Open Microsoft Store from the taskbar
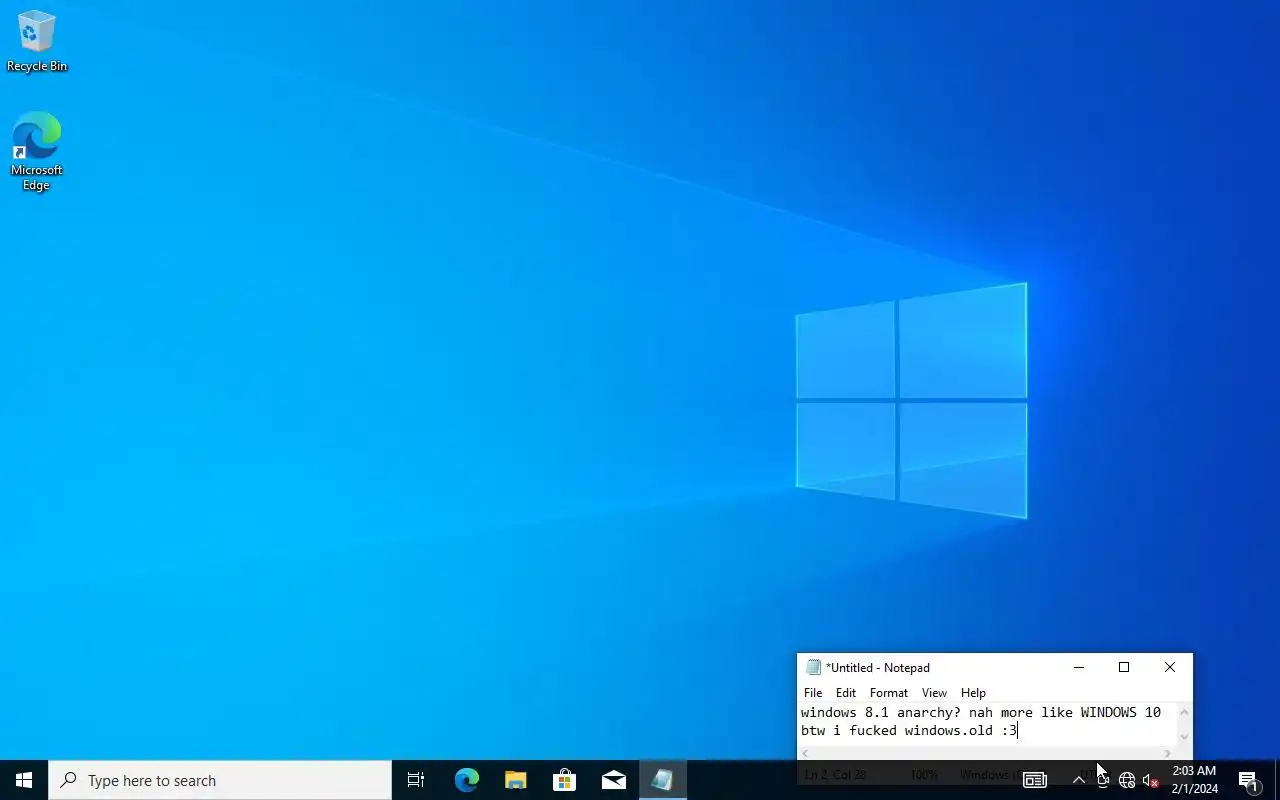The image size is (1280, 800). [564, 780]
